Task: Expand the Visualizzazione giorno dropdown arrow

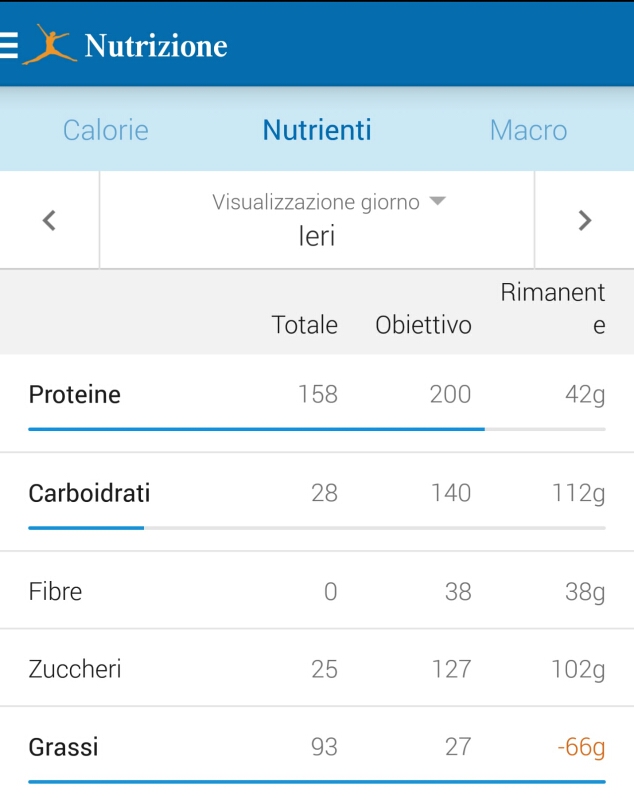Action: pos(437,201)
